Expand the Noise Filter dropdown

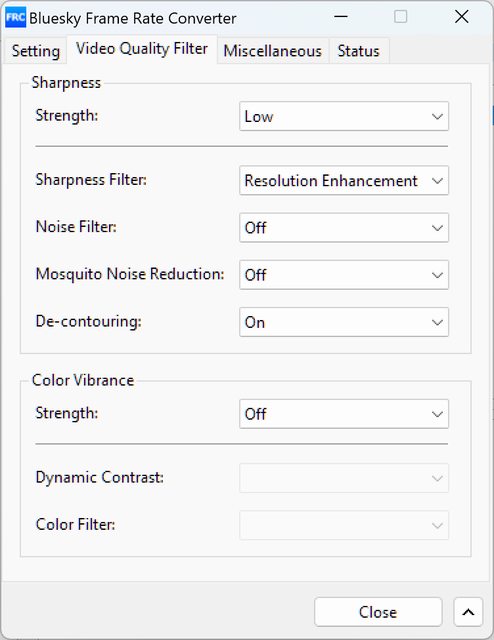pos(344,227)
